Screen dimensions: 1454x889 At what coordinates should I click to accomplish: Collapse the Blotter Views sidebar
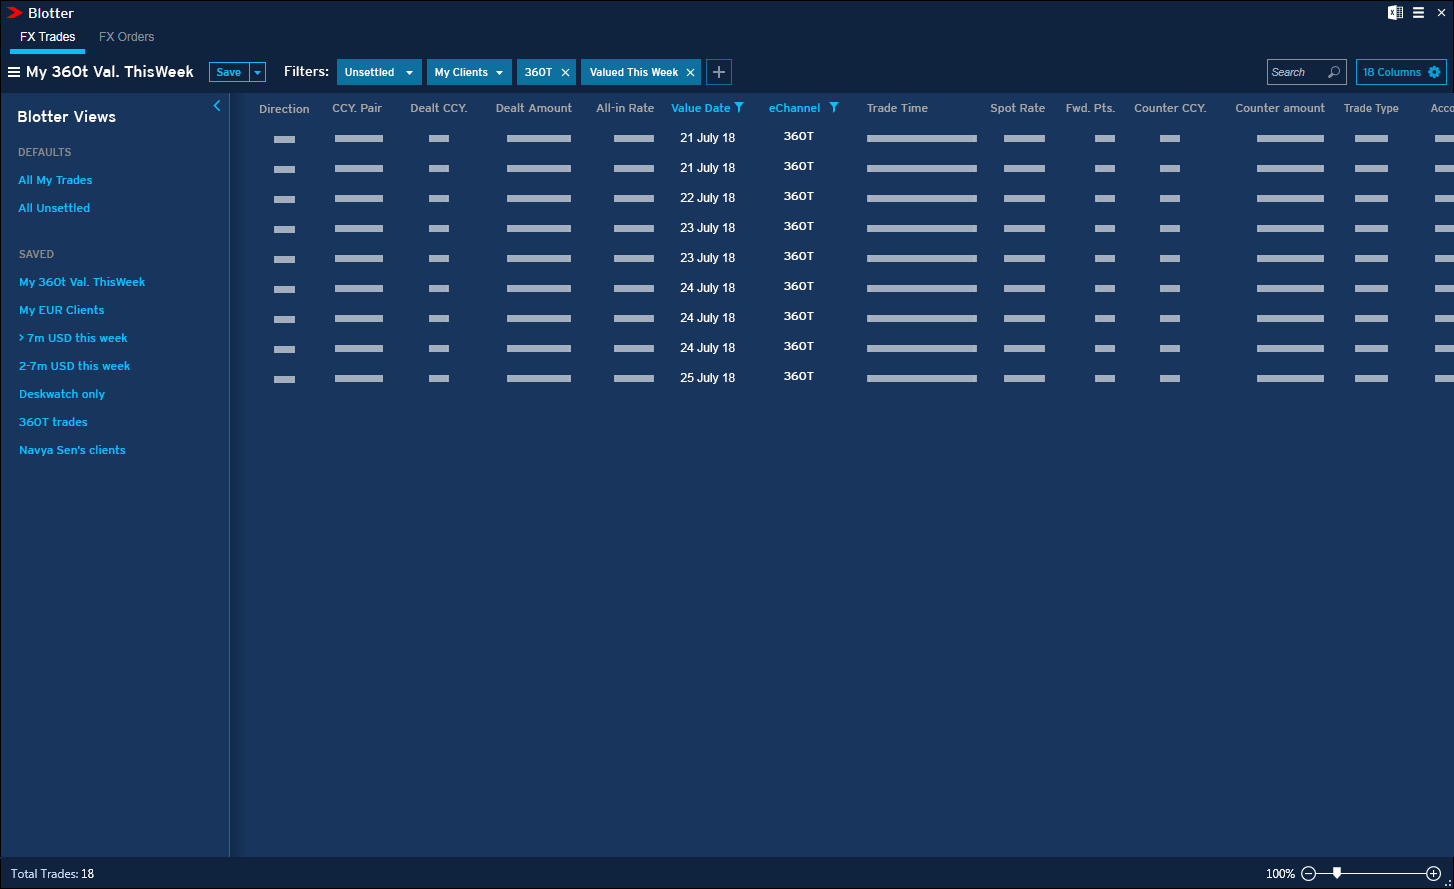[217, 106]
